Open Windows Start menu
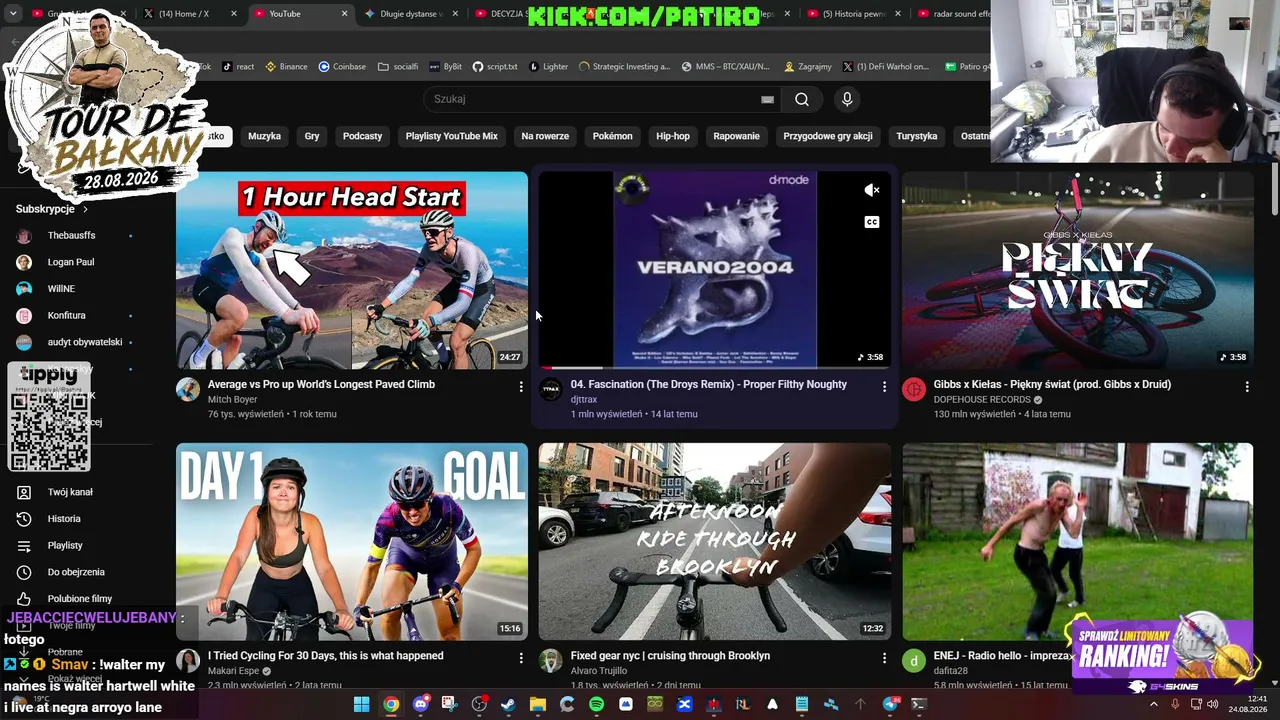 [x=361, y=704]
